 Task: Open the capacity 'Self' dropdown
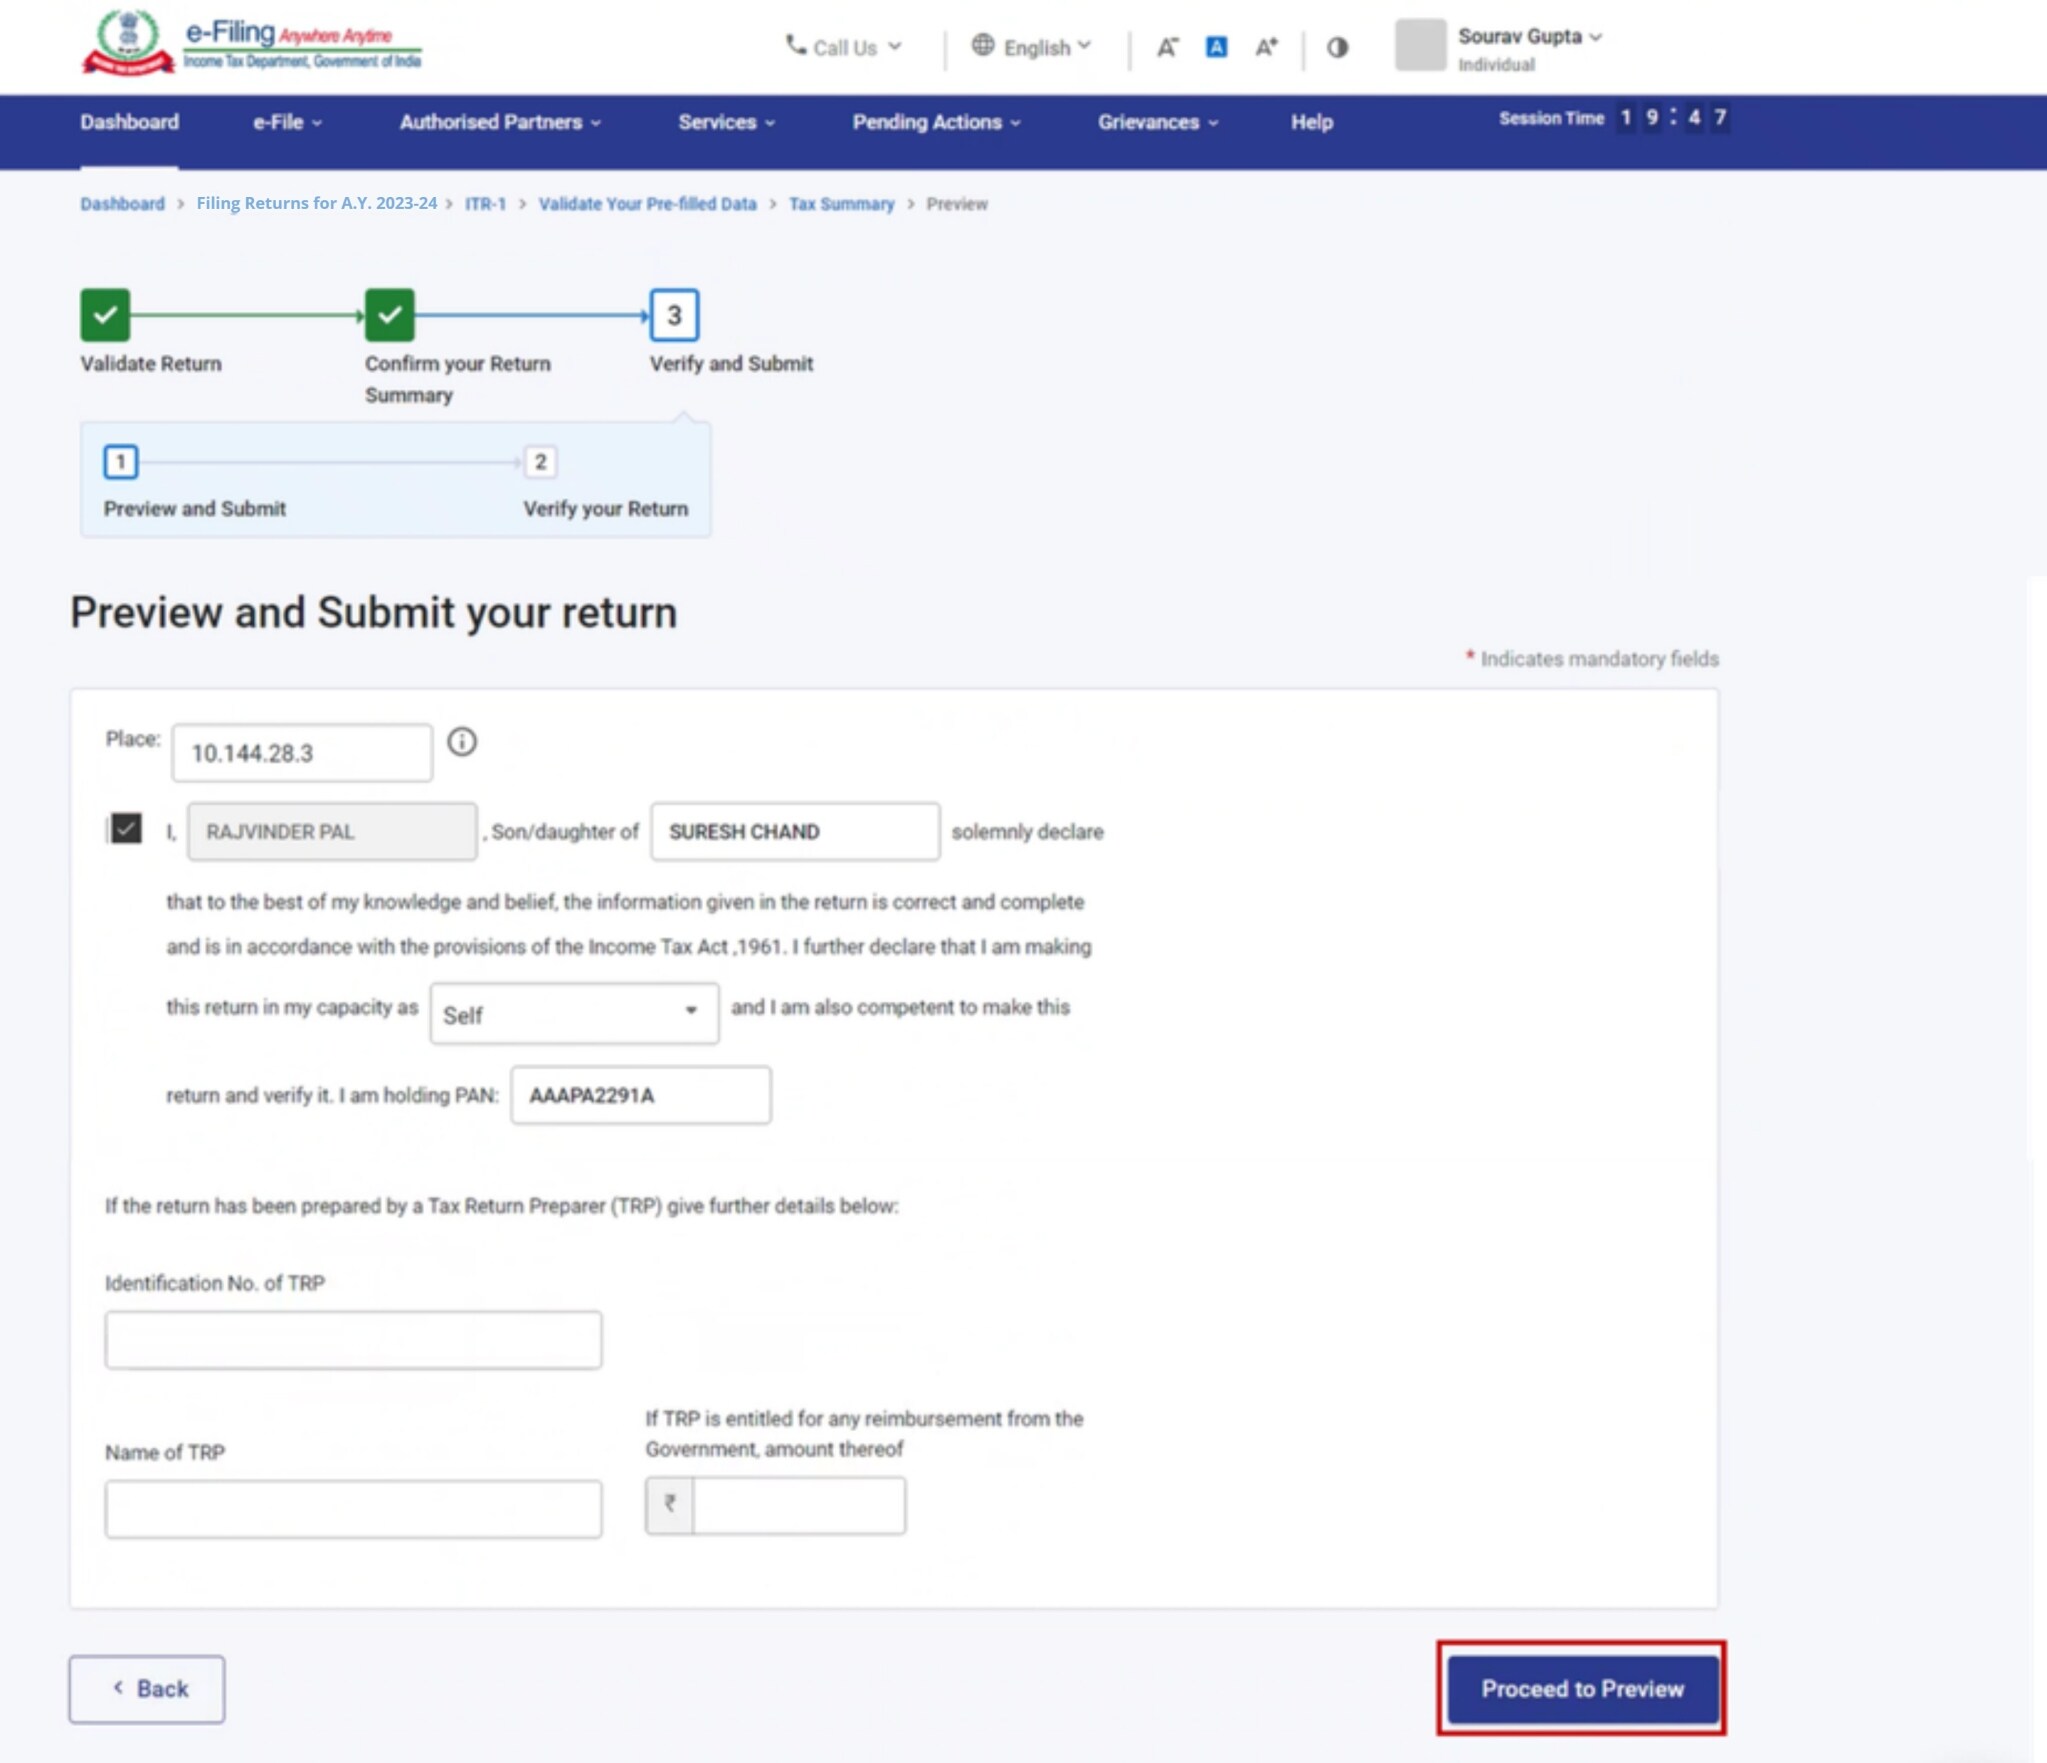coord(573,1014)
